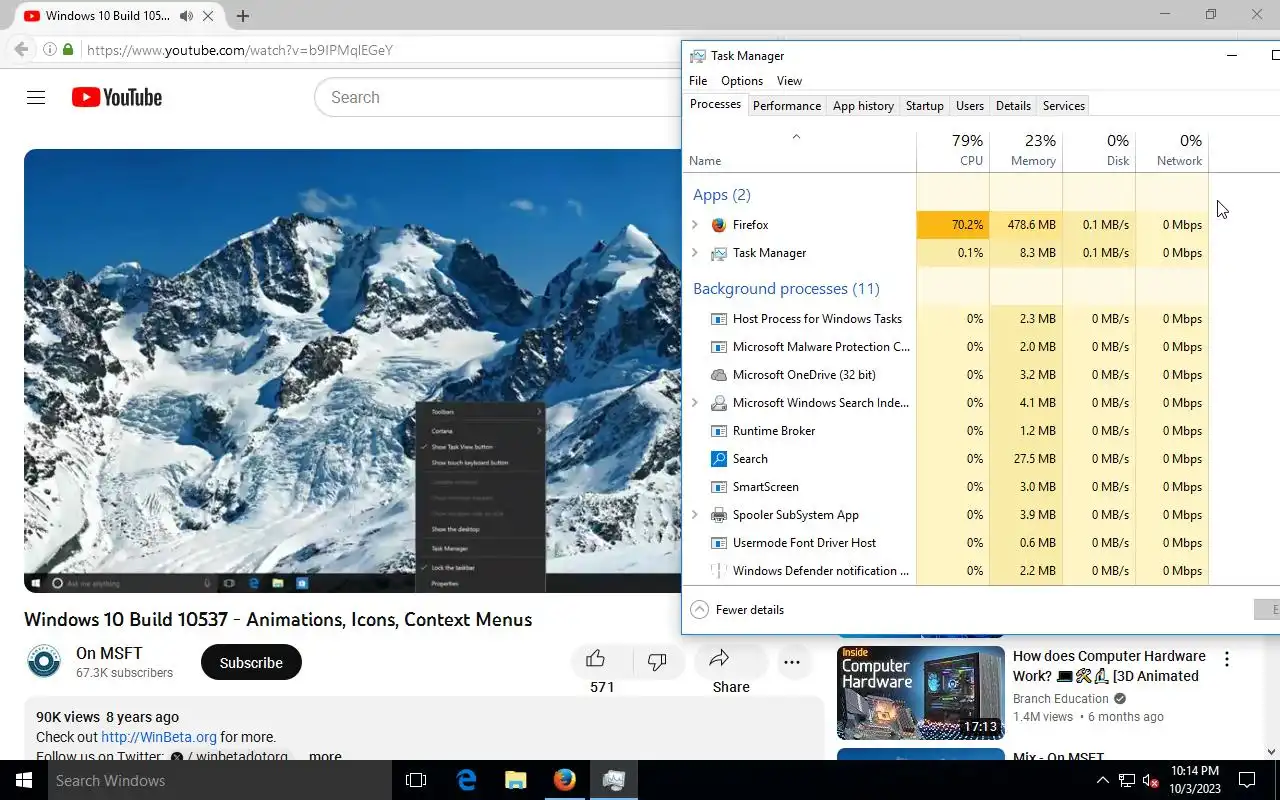
Task: Expand the video description with more
Action: tap(325, 757)
